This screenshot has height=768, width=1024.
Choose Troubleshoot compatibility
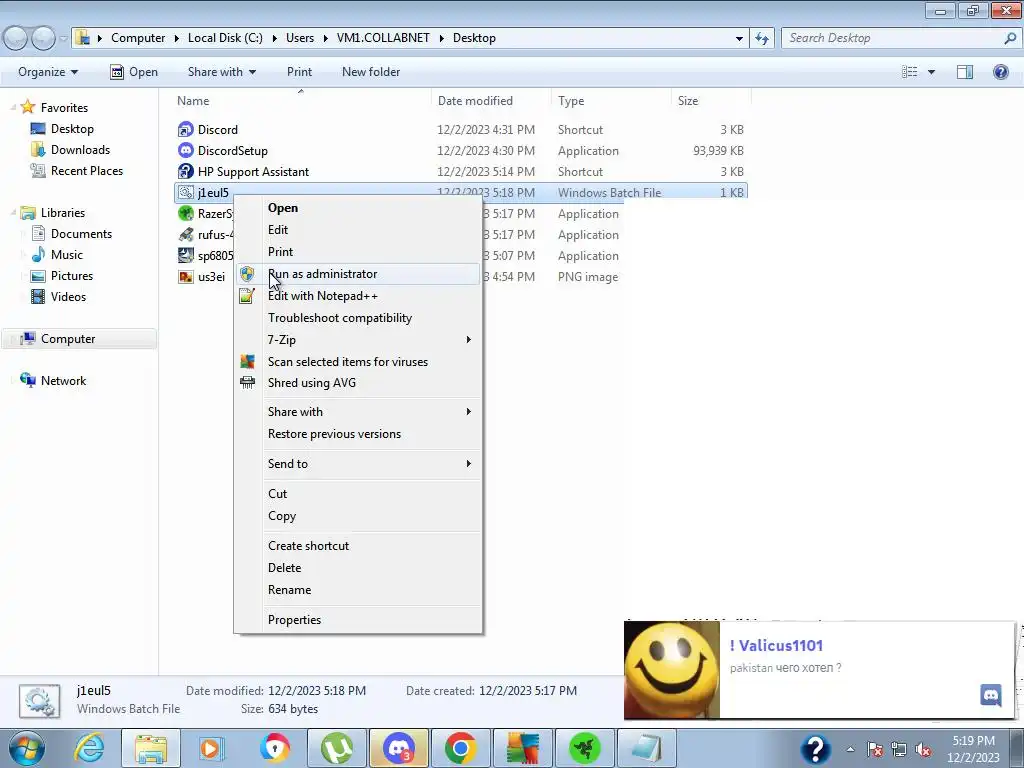pyautogui.click(x=358, y=318)
